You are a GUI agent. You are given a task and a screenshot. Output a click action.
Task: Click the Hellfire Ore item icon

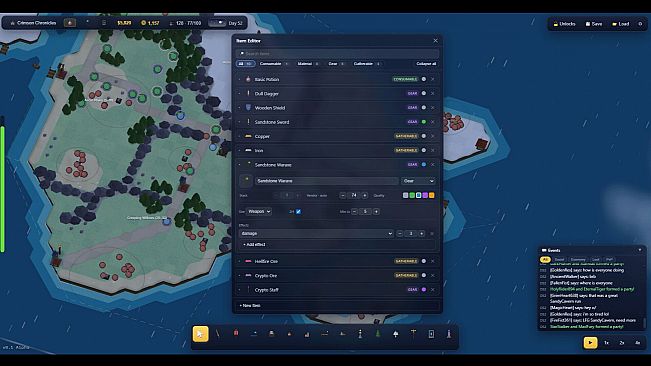pyautogui.click(x=248, y=261)
